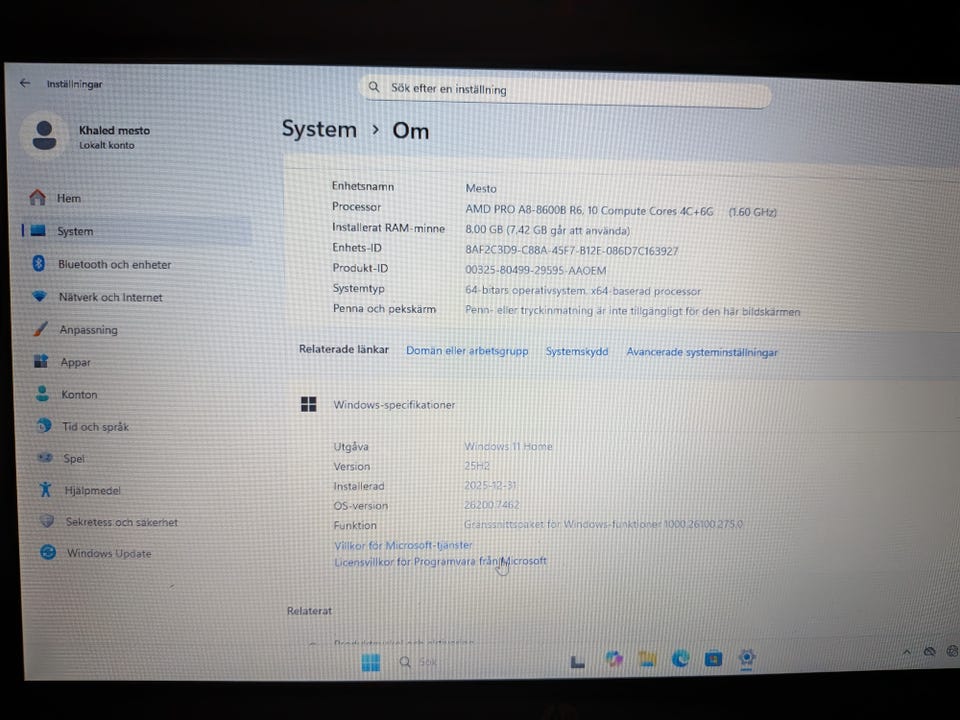Click the Bluetooth icon in the sidebar
The image size is (960, 720).
point(39,263)
